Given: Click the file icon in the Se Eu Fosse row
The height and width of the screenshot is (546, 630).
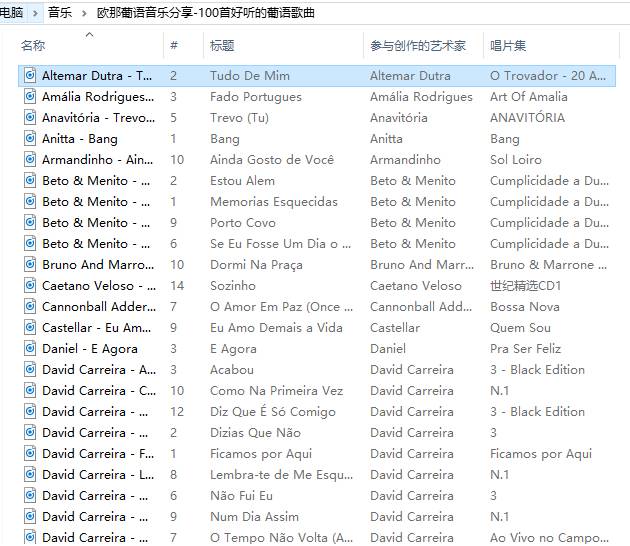Looking at the screenshot, I should (30, 243).
